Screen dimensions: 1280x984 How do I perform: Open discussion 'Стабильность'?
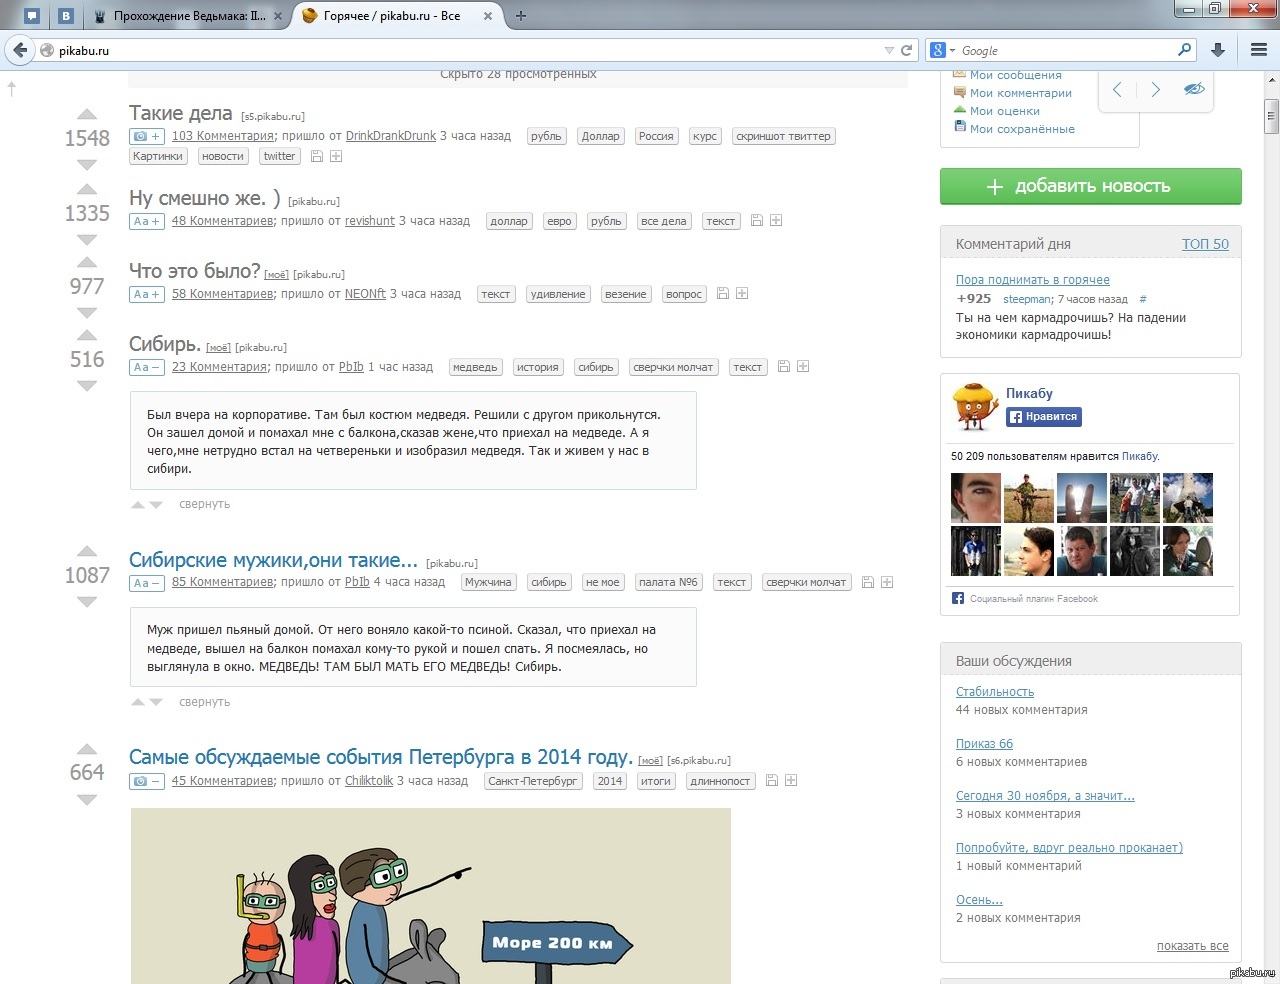(995, 692)
